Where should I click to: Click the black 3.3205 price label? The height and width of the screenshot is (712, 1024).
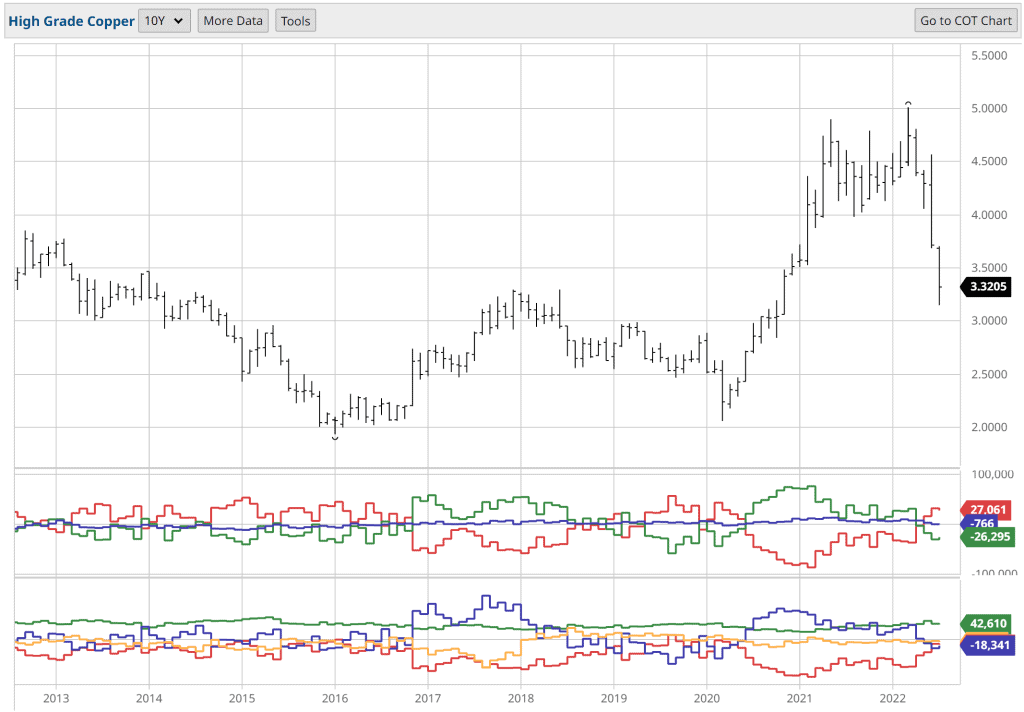coord(987,287)
